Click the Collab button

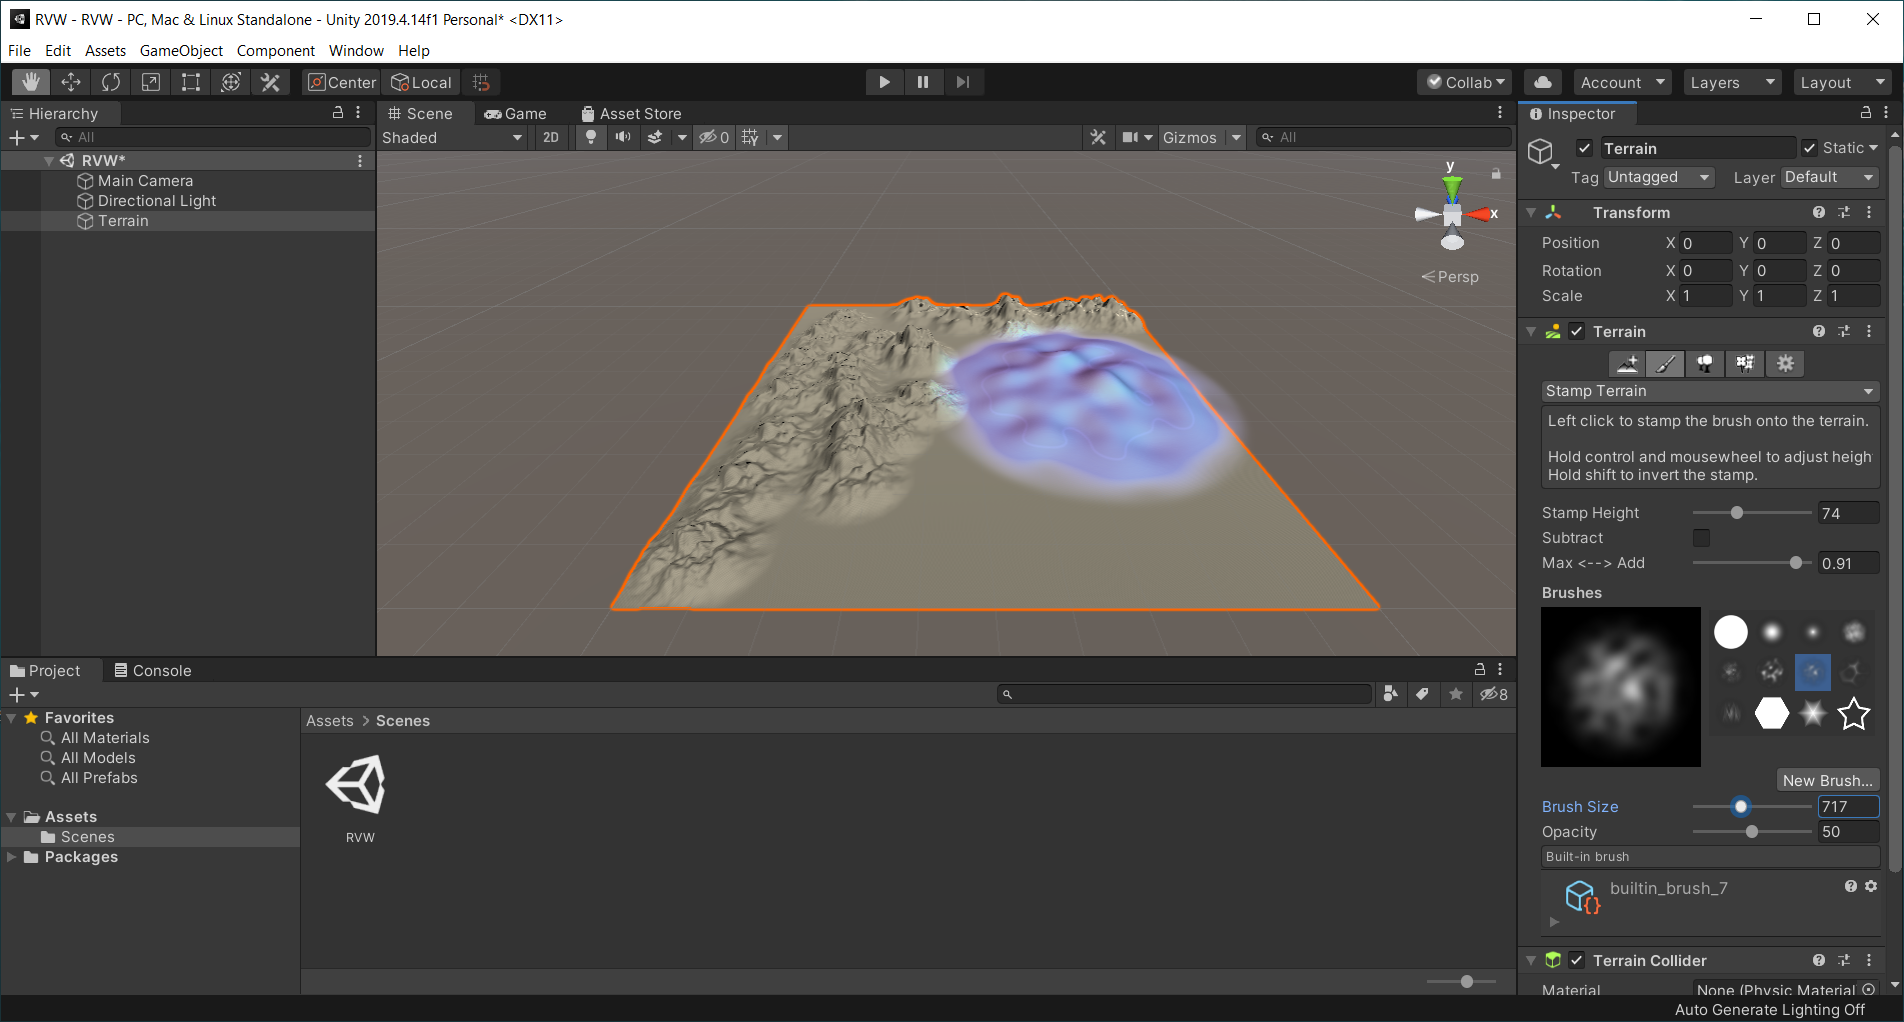coord(1465,82)
